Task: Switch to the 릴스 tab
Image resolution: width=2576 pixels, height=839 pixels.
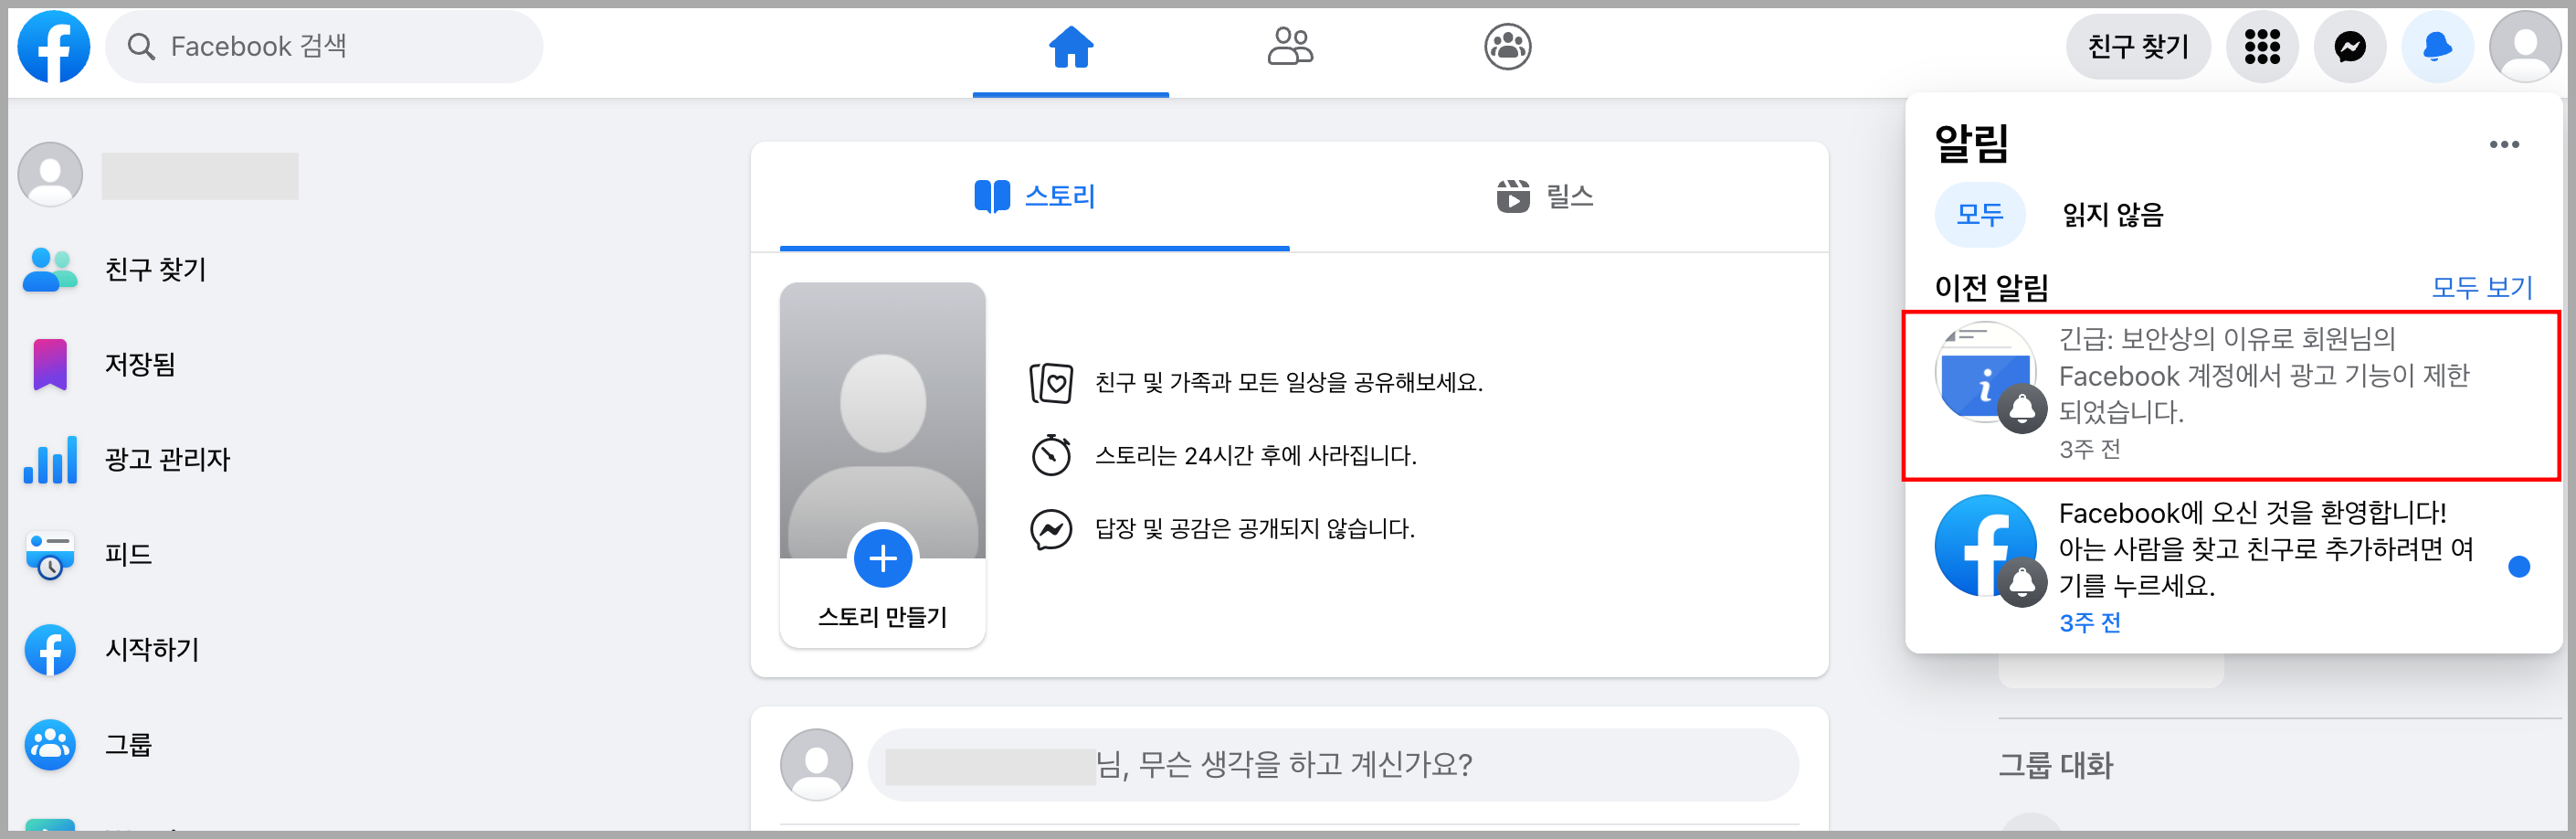Action: point(1544,197)
